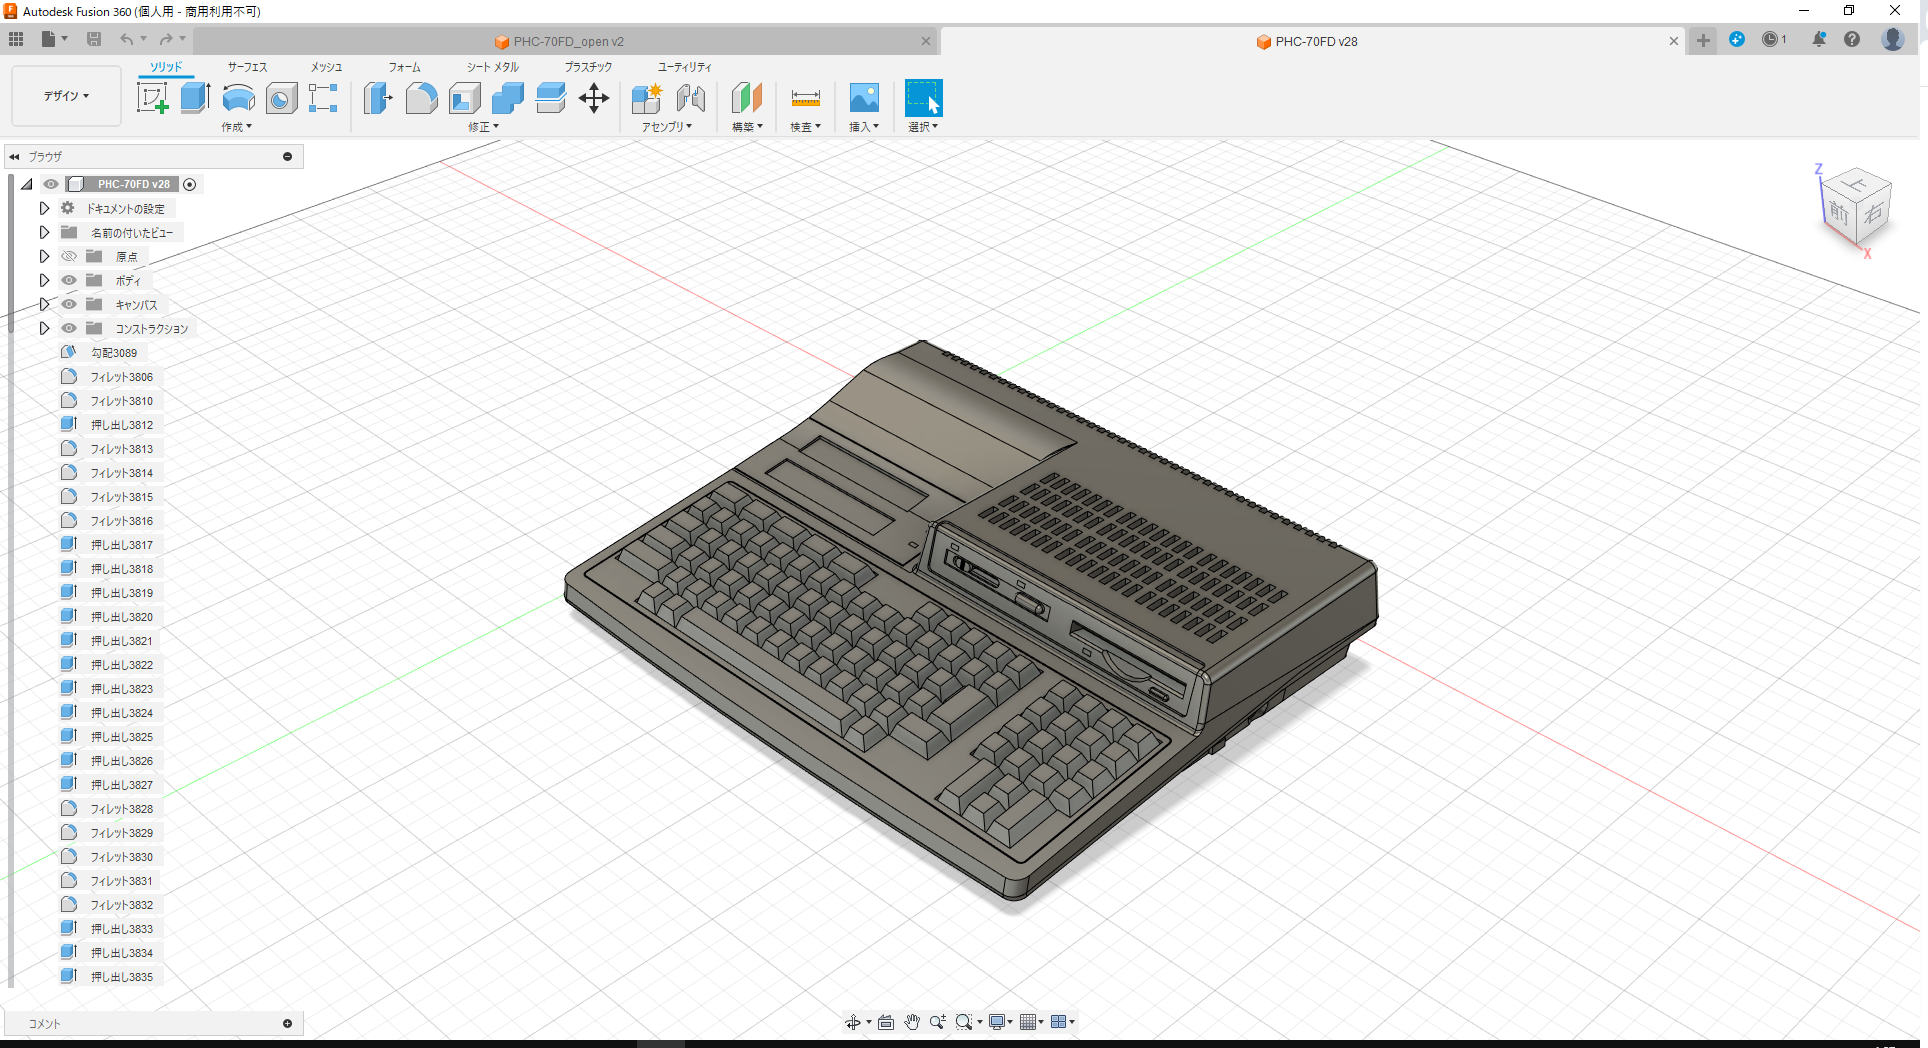
Task: Click 上 face on the ViewCube
Action: (1857, 185)
